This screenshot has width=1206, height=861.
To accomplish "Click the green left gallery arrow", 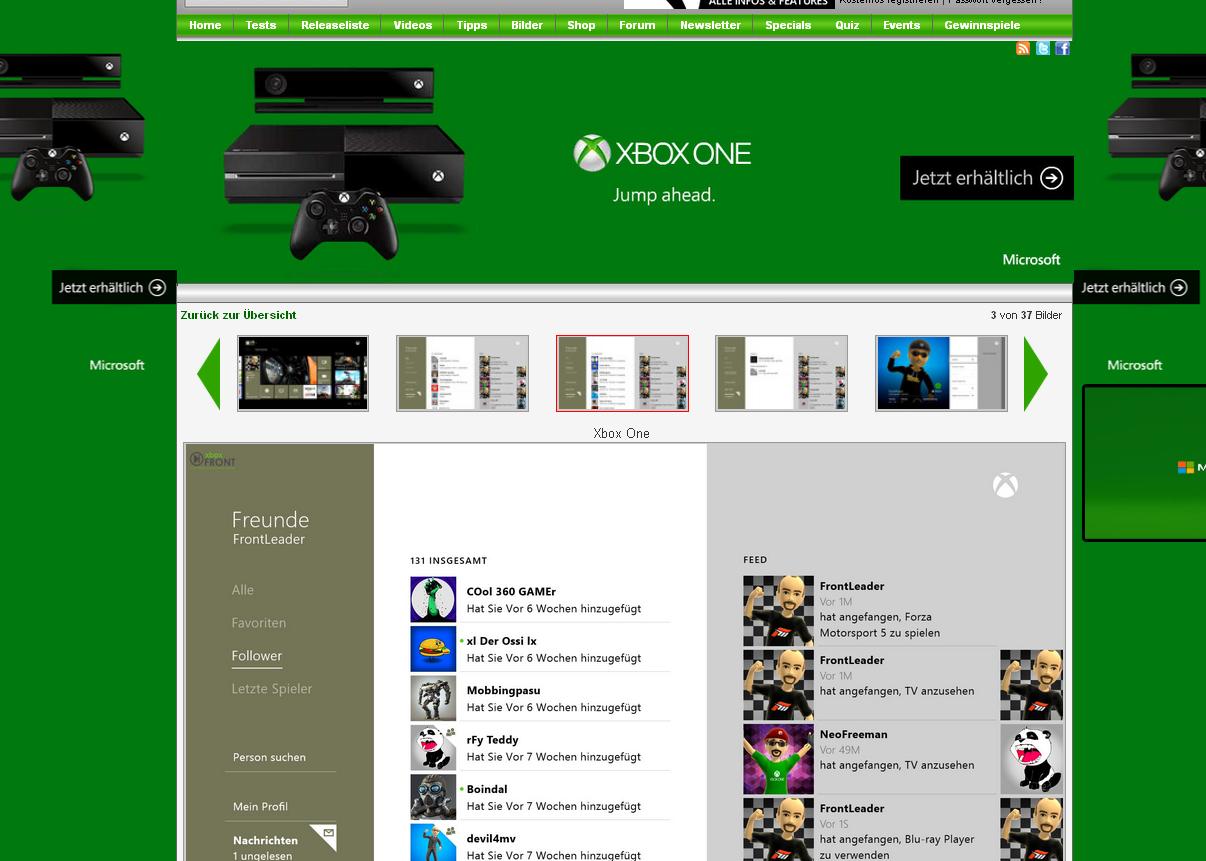I will [209, 374].
